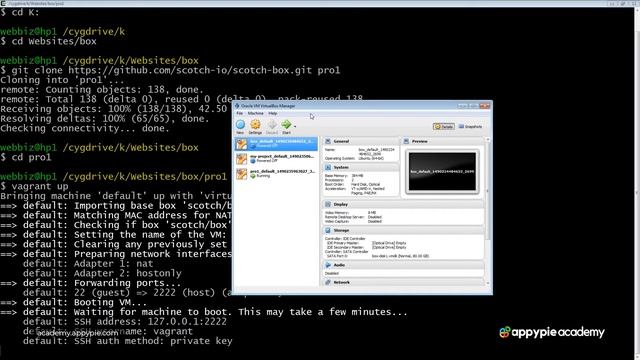The image size is (640, 360).
Task: Open the dropdown arrow beside Start
Action: coord(295,126)
